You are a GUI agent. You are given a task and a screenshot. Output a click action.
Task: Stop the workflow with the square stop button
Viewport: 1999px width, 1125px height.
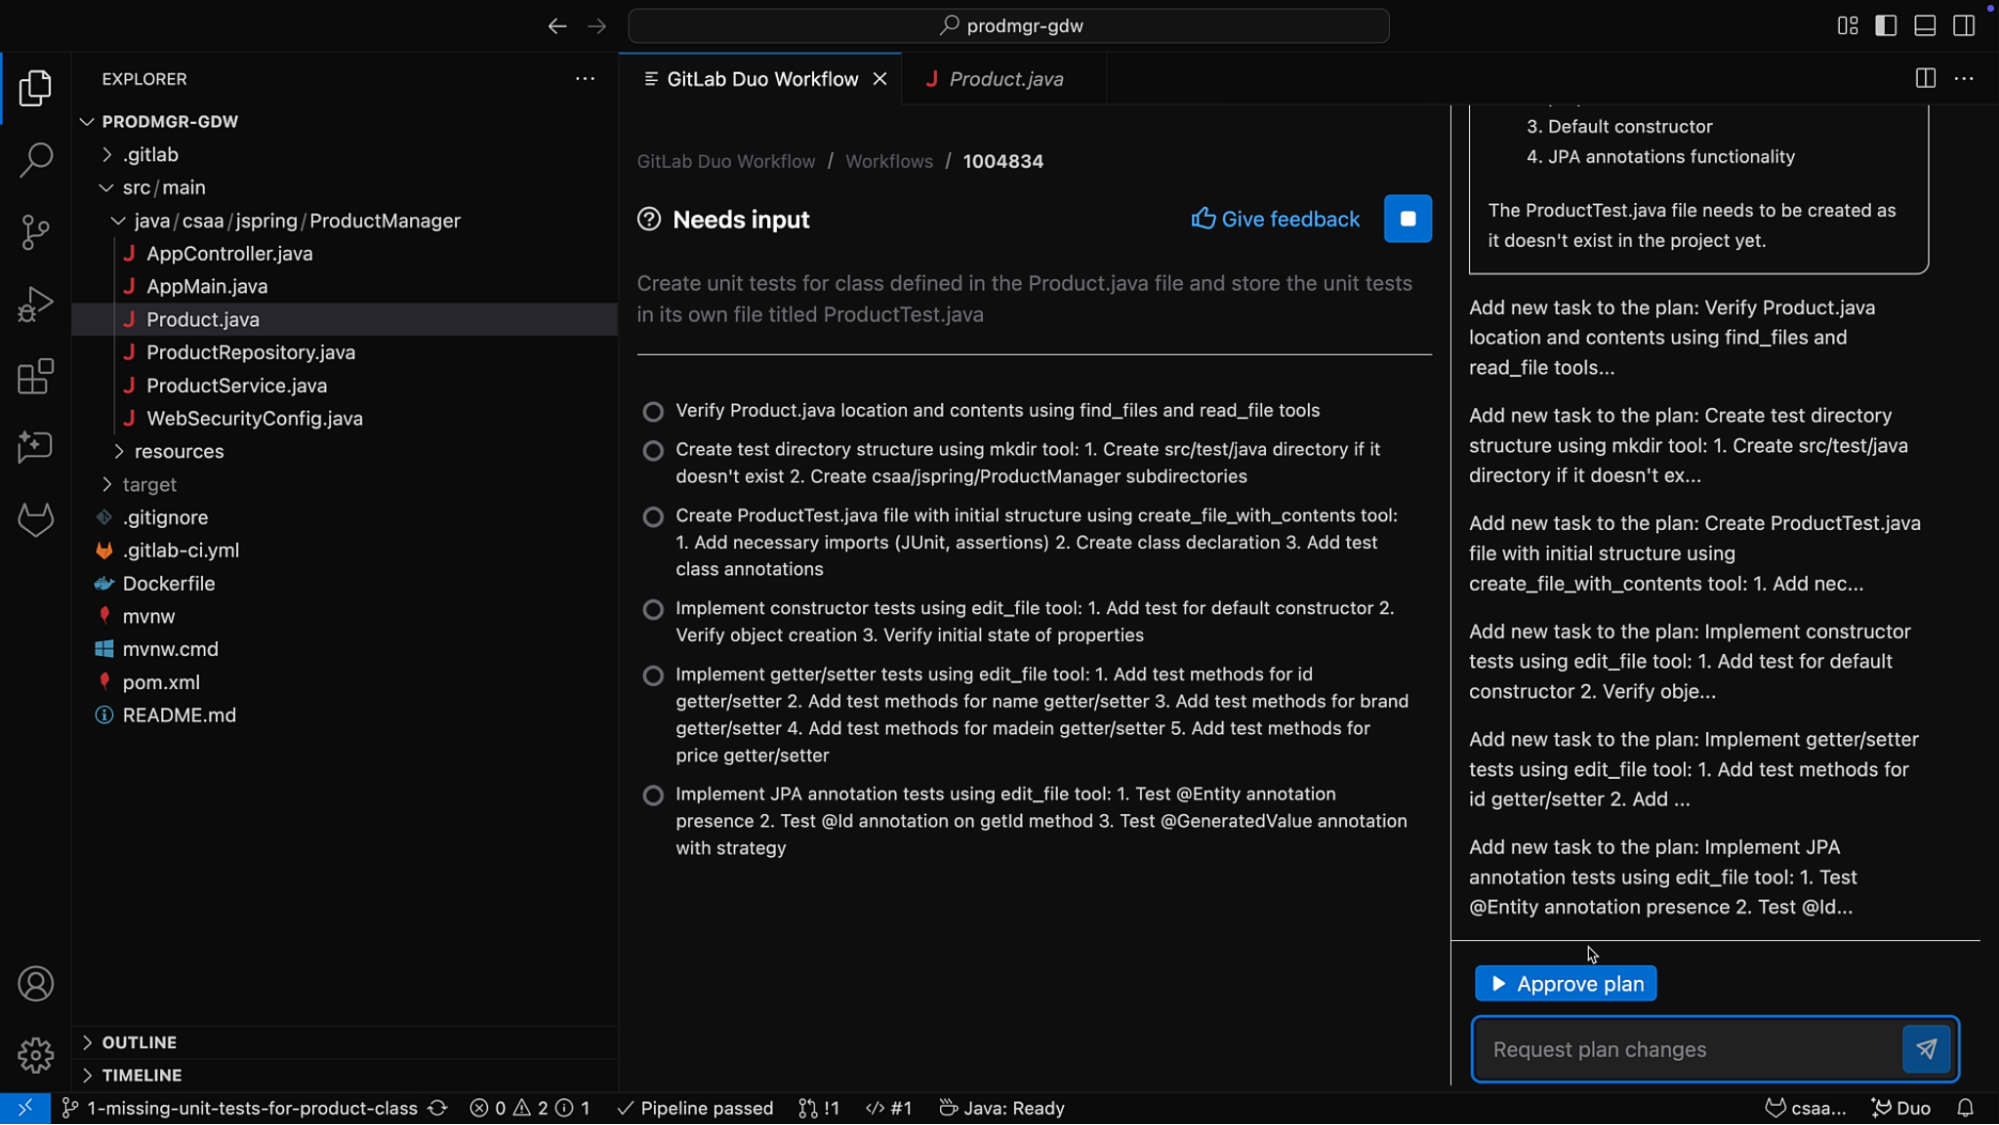coord(1407,218)
